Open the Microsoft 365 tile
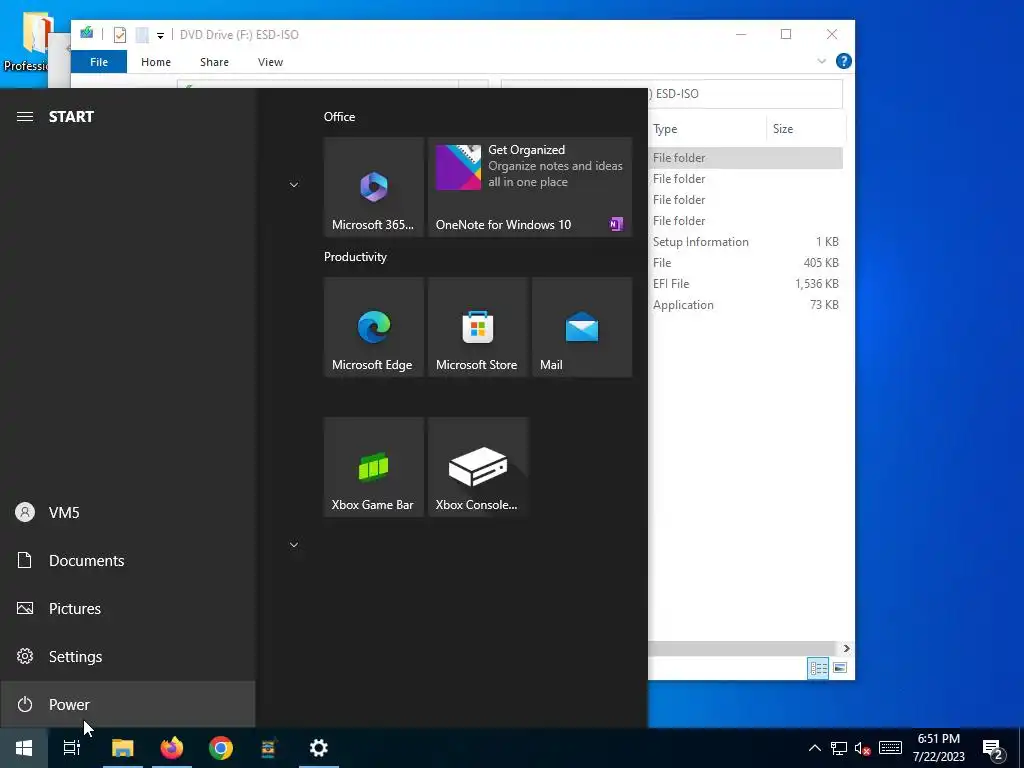 pos(374,187)
